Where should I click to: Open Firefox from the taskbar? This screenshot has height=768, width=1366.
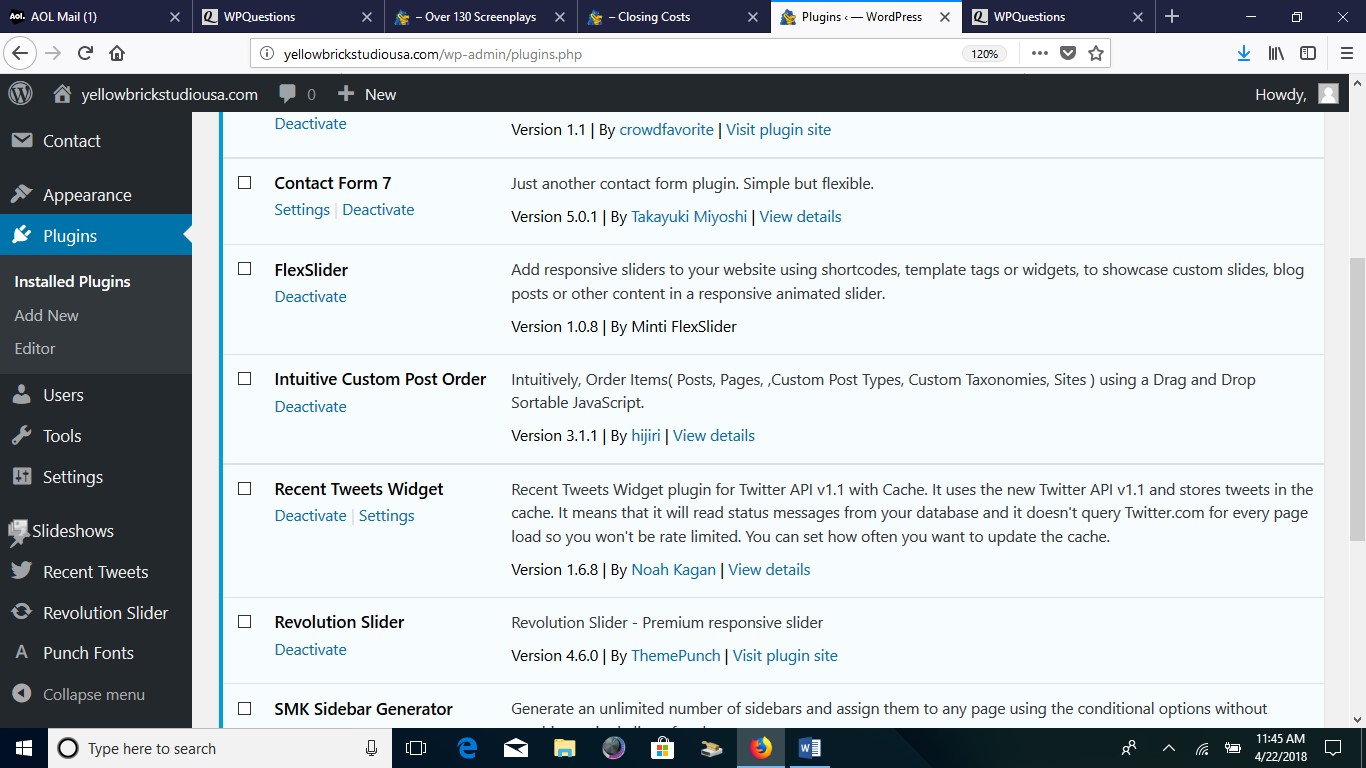(x=761, y=748)
